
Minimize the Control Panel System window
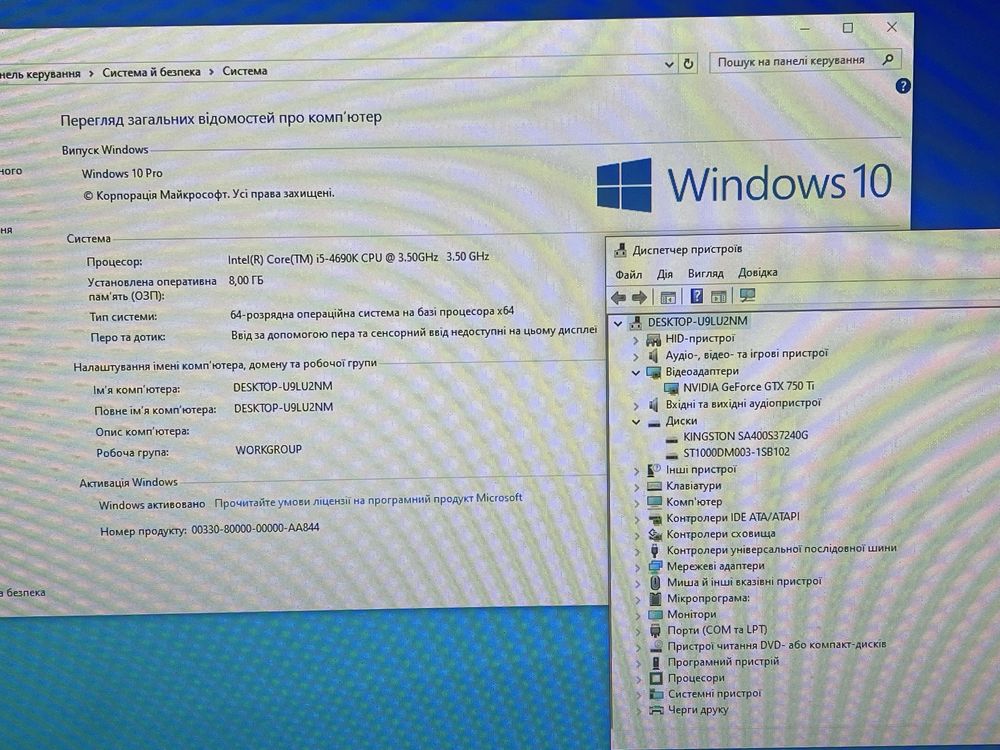(x=805, y=29)
